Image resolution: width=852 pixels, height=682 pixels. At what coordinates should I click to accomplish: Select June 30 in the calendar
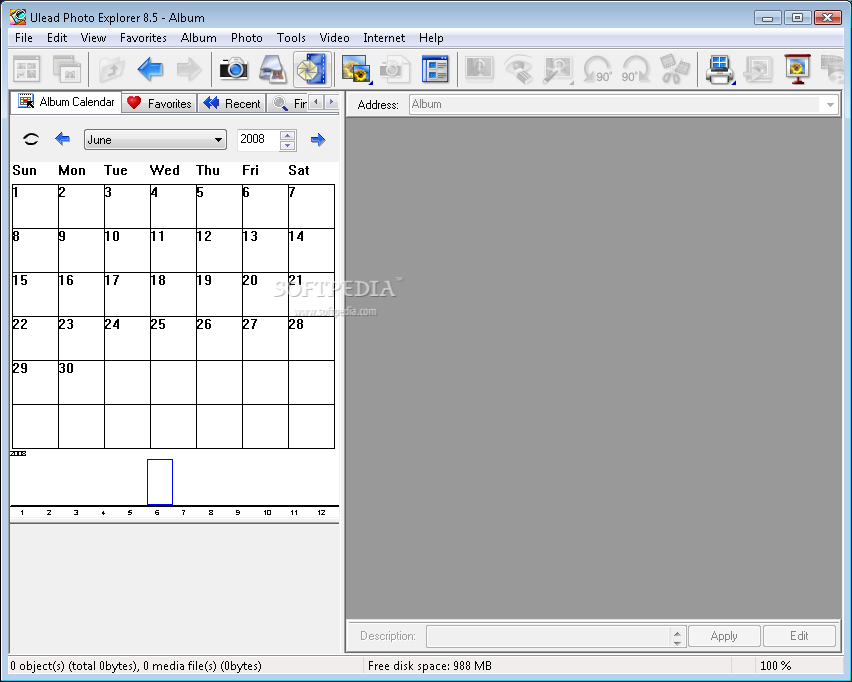pyautogui.click(x=81, y=383)
